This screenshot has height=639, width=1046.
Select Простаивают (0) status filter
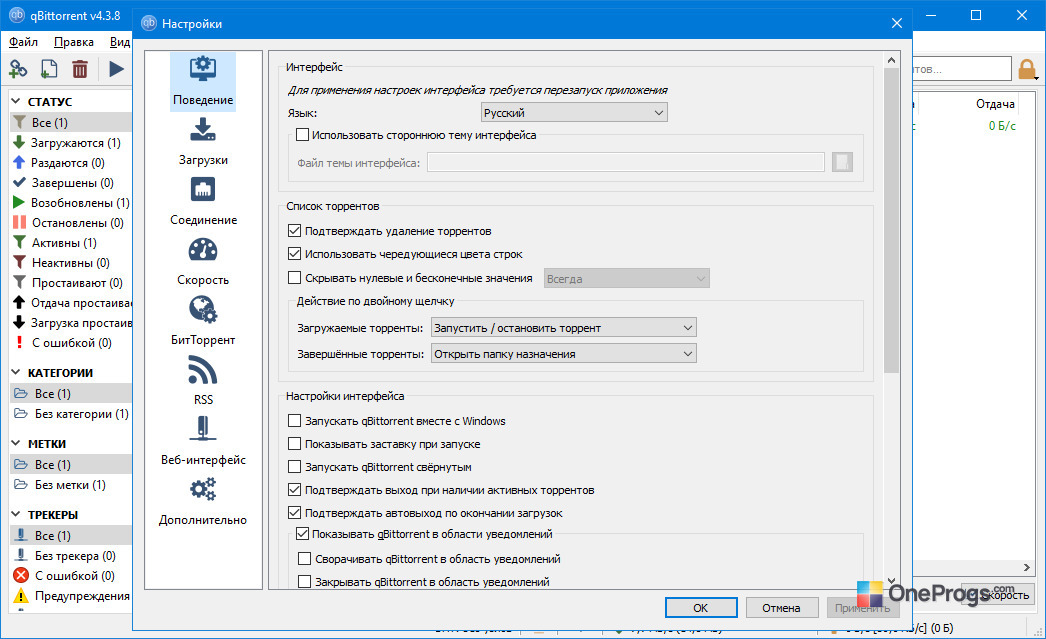pyautogui.click(x=71, y=283)
